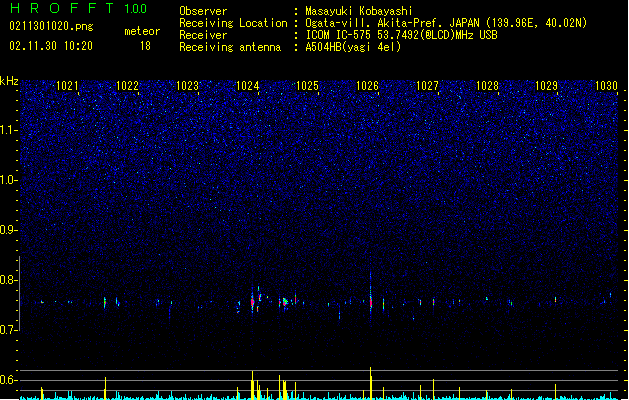Click the date and time 02.11.30 10:20
Screen dimensions: 629x400
click(x=51, y=46)
